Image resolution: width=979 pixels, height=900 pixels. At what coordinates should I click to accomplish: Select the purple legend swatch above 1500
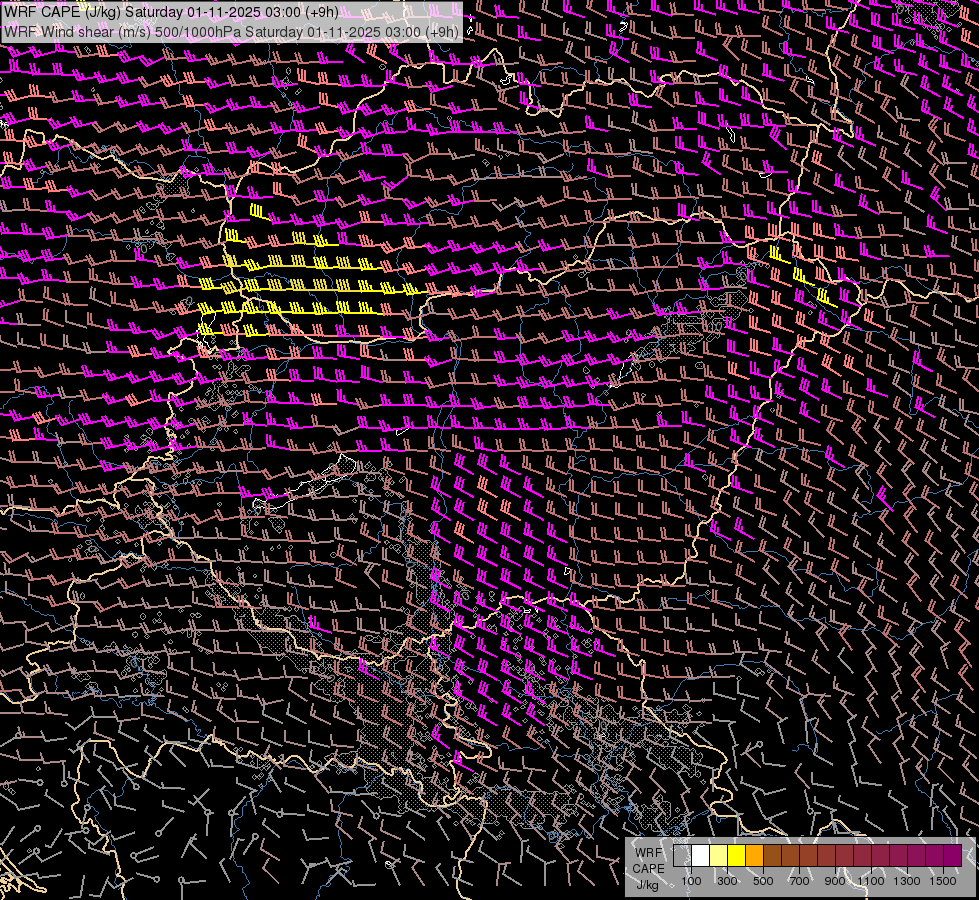(952, 856)
